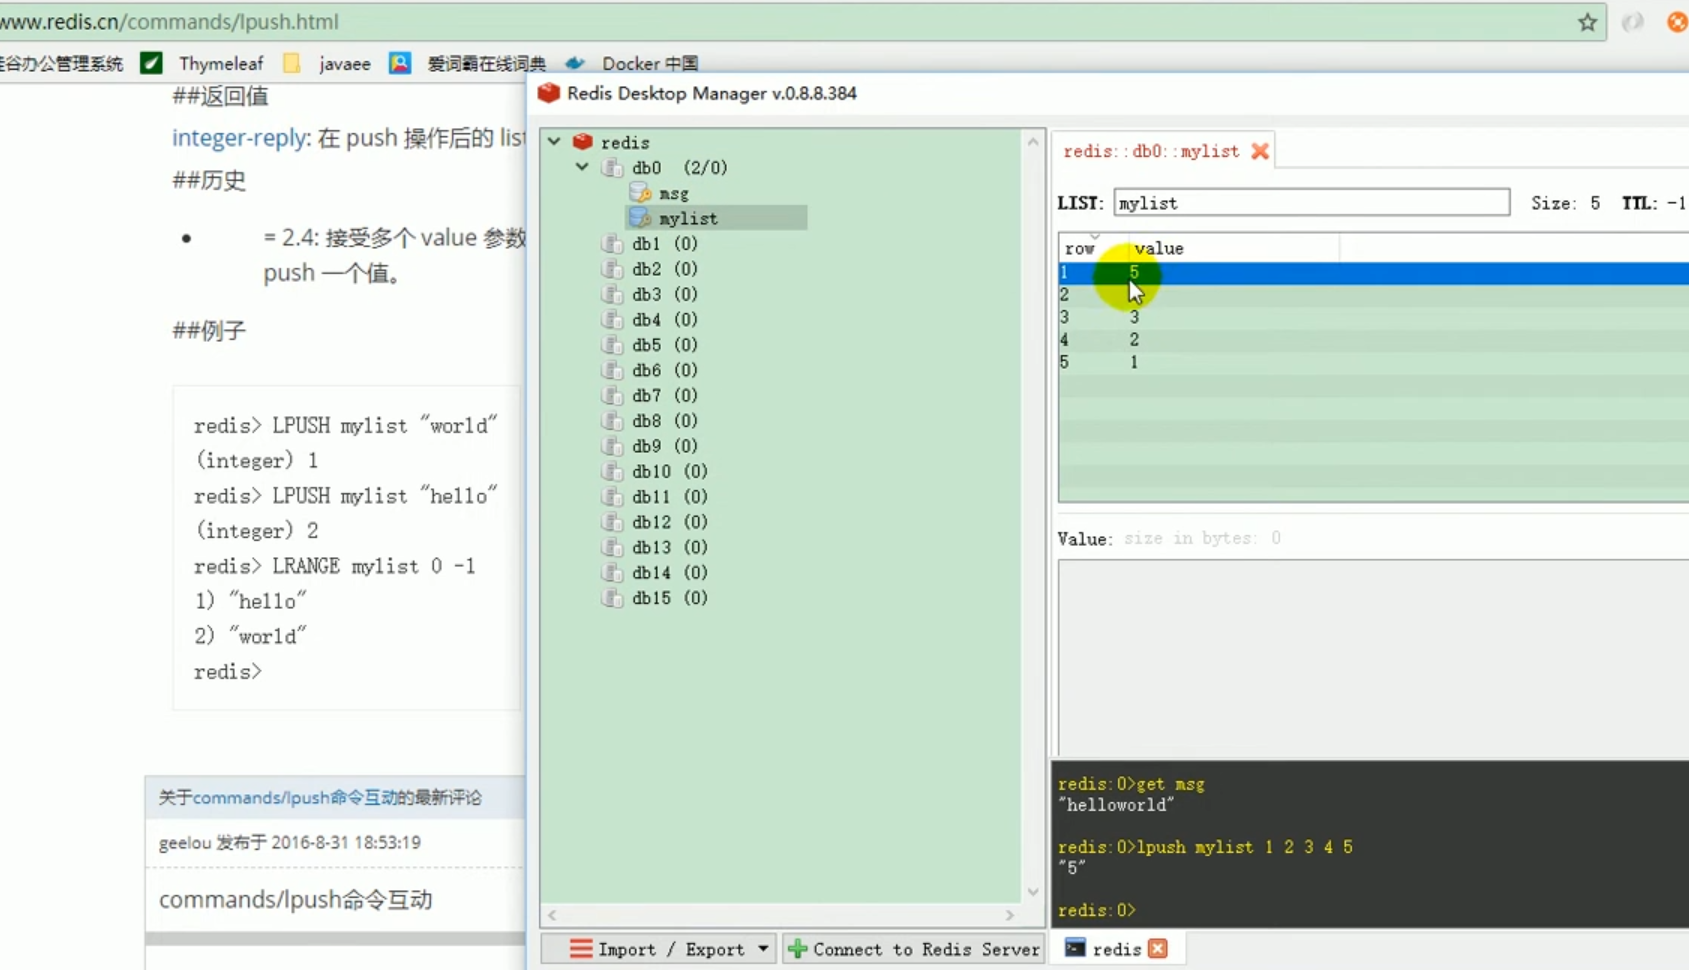Collapse the db0 tree node
1689x970 pixels.
click(x=582, y=167)
